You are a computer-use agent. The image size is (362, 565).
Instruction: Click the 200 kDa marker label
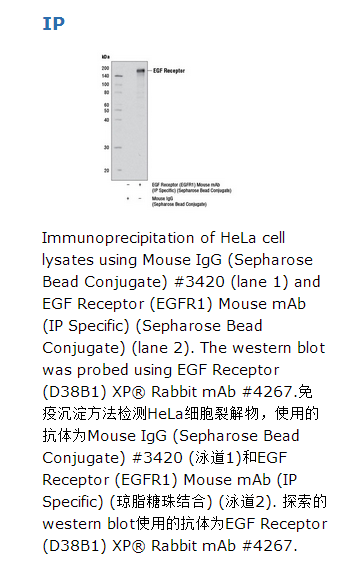tap(105, 68)
